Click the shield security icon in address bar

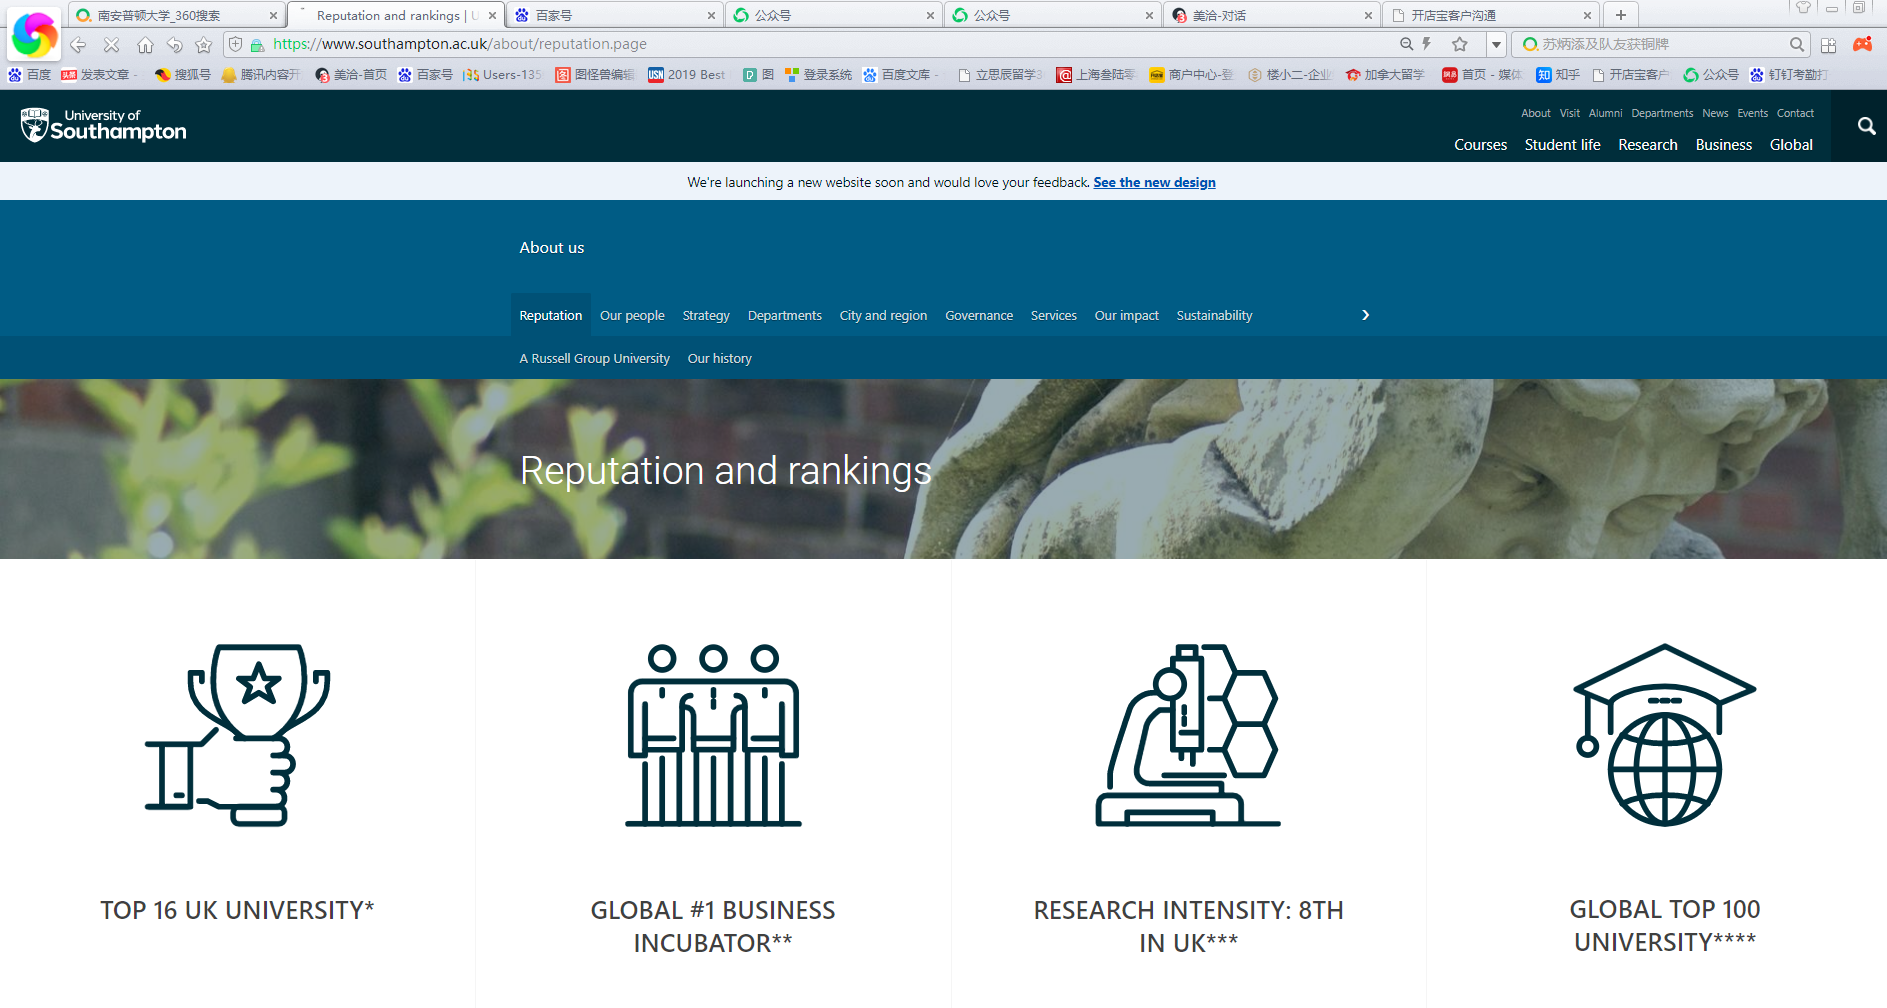point(236,44)
